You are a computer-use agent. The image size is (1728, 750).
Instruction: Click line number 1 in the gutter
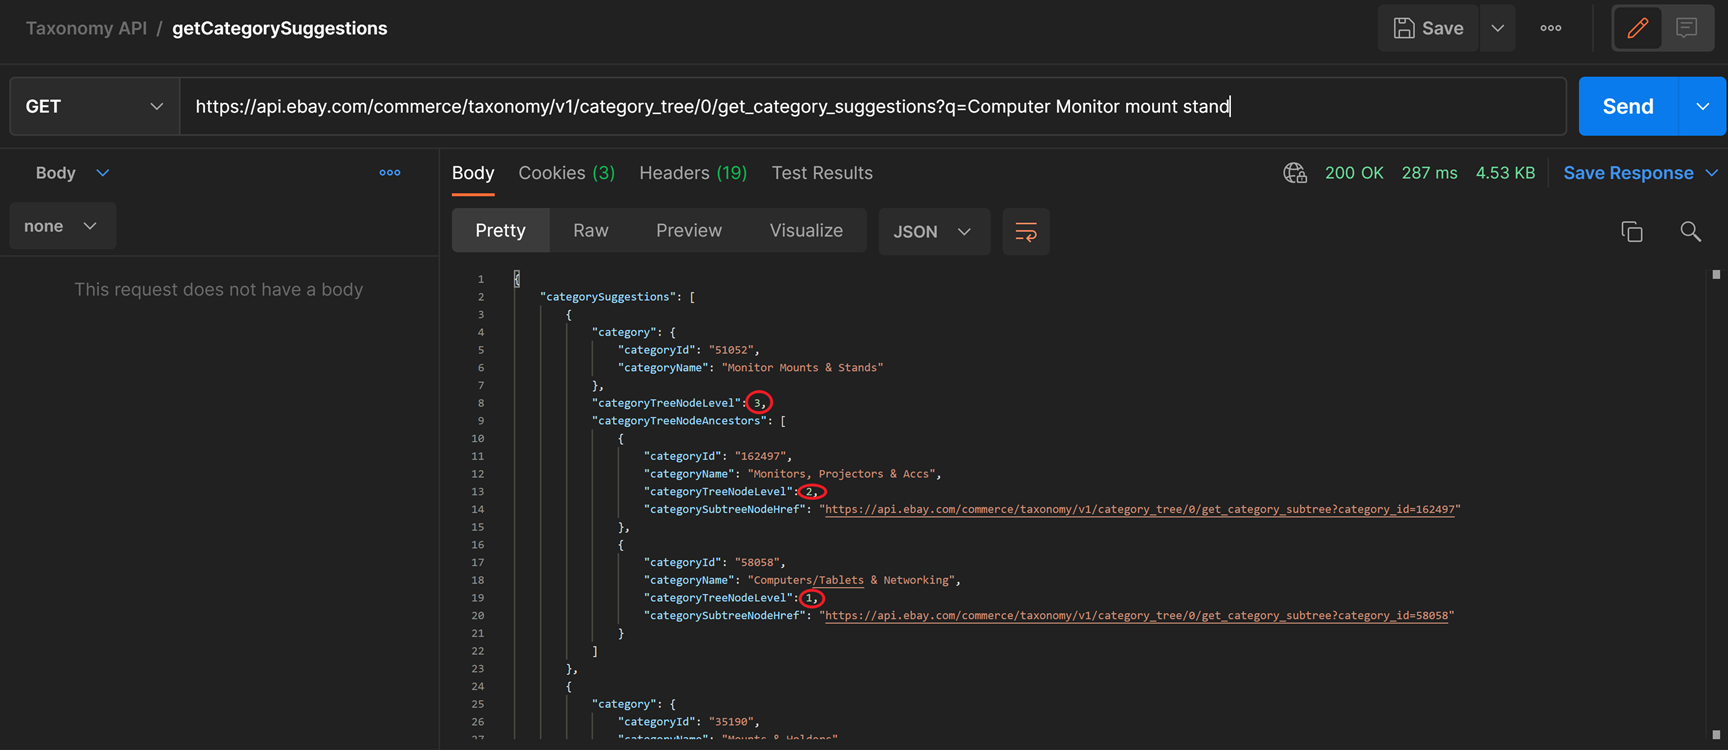tap(481, 279)
